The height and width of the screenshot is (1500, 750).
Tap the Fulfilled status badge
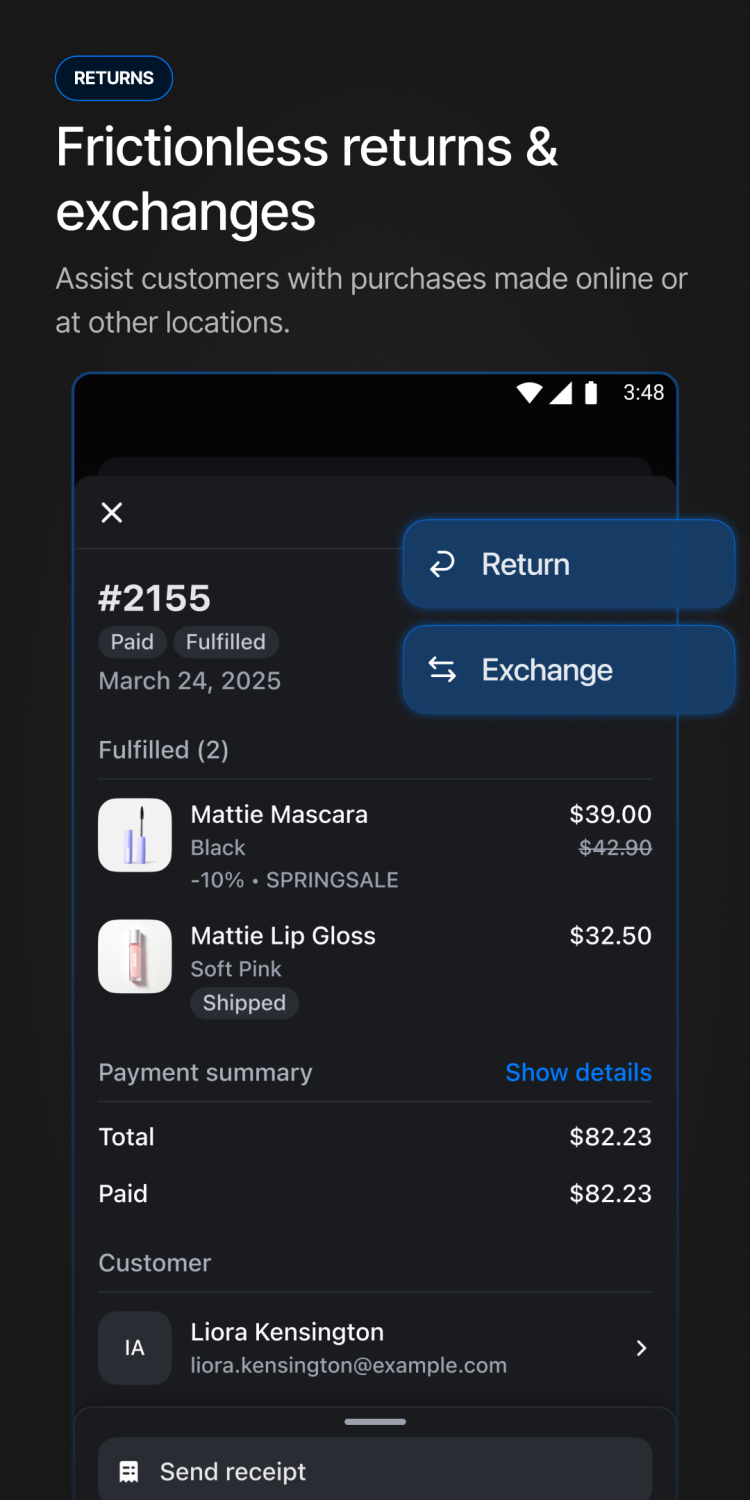[x=226, y=642]
